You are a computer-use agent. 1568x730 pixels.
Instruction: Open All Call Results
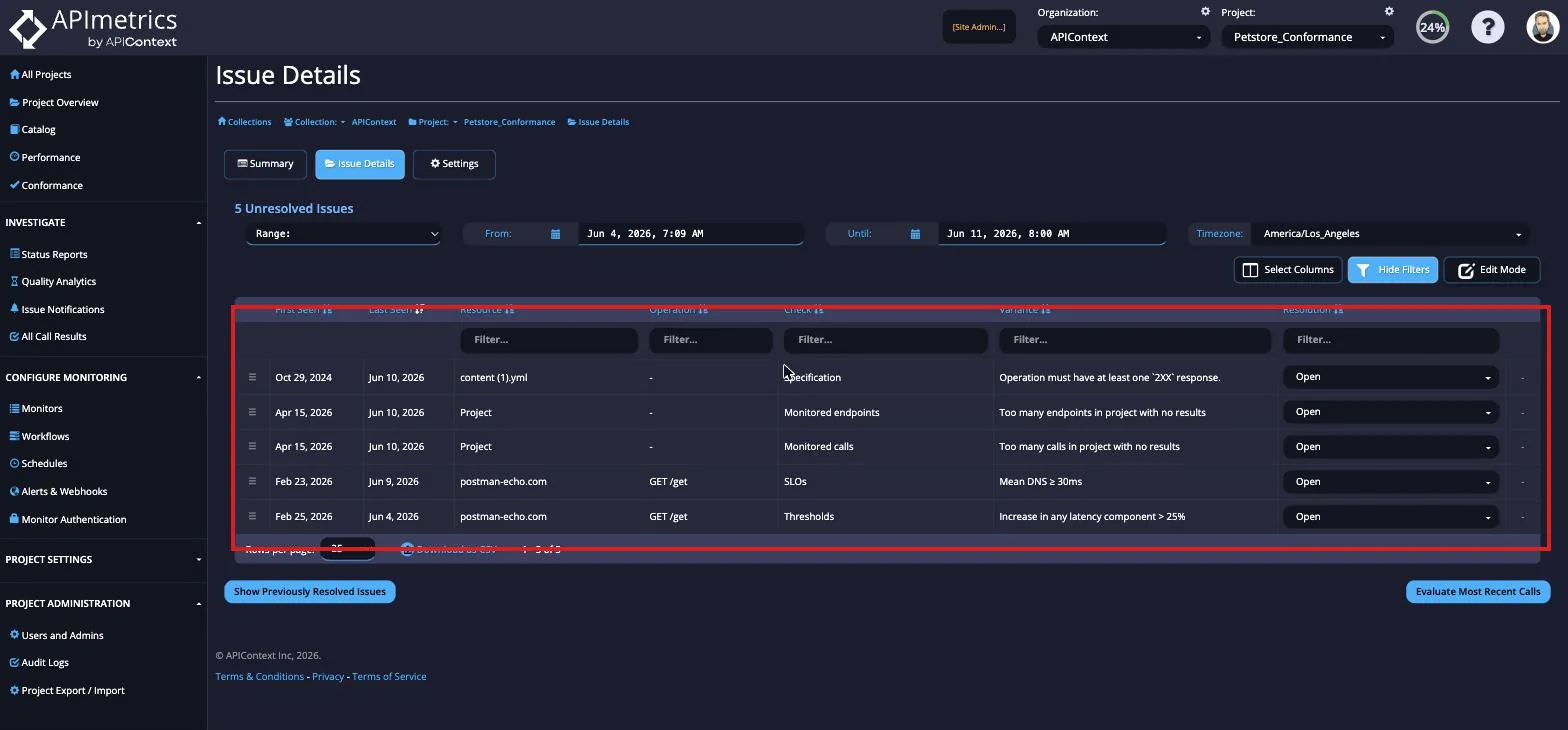click(x=48, y=336)
